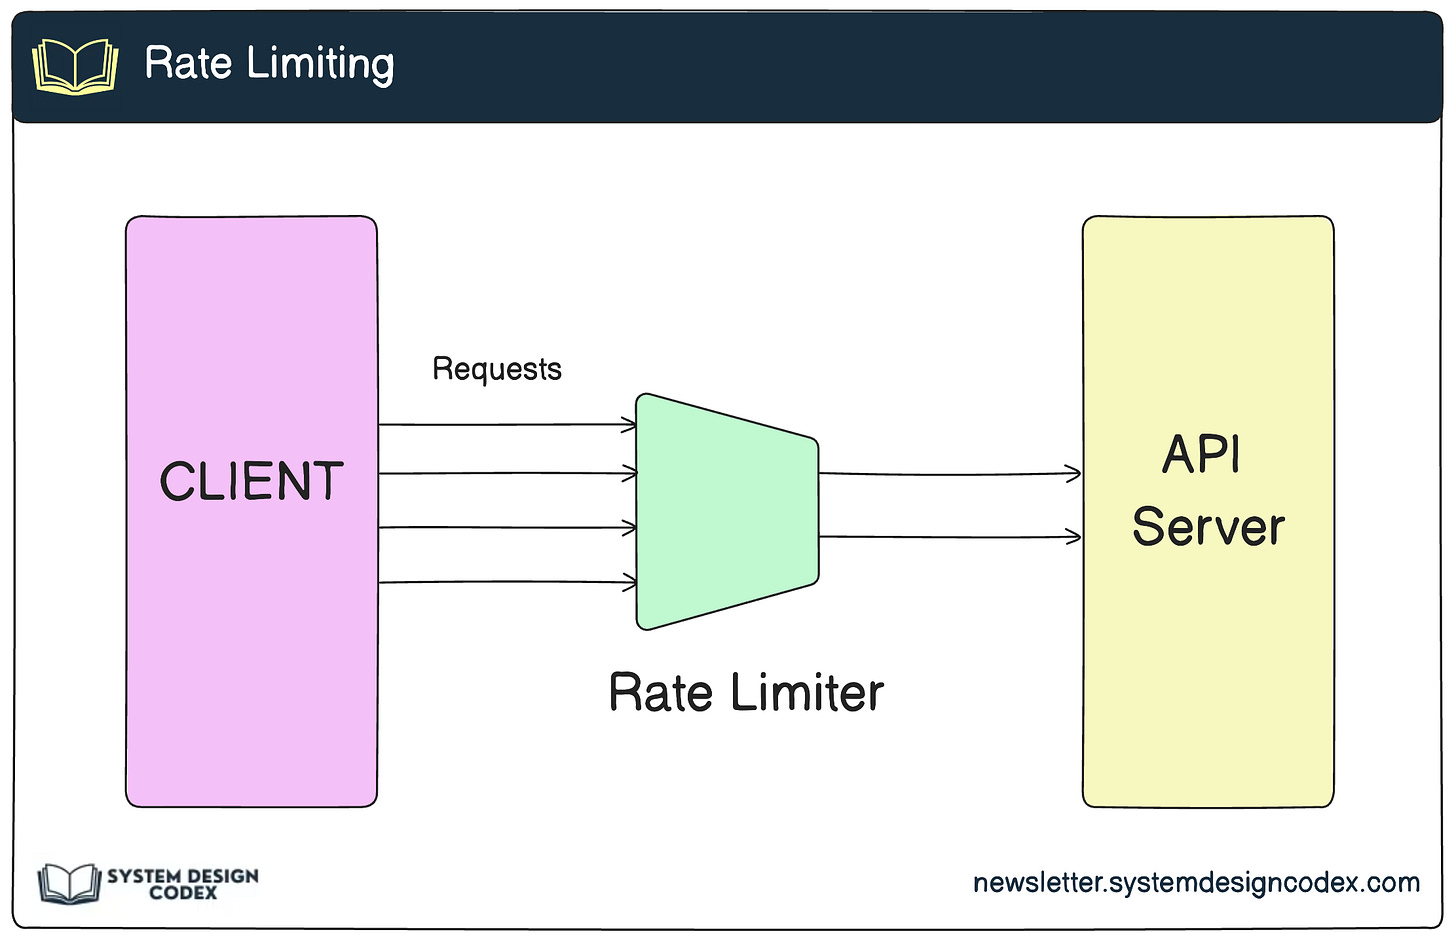Image resolution: width=1456 pixels, height=942 pixels.
Task: Open the newsletter.systemdesigncodex.com link
Action: (x=1196, y=883)
